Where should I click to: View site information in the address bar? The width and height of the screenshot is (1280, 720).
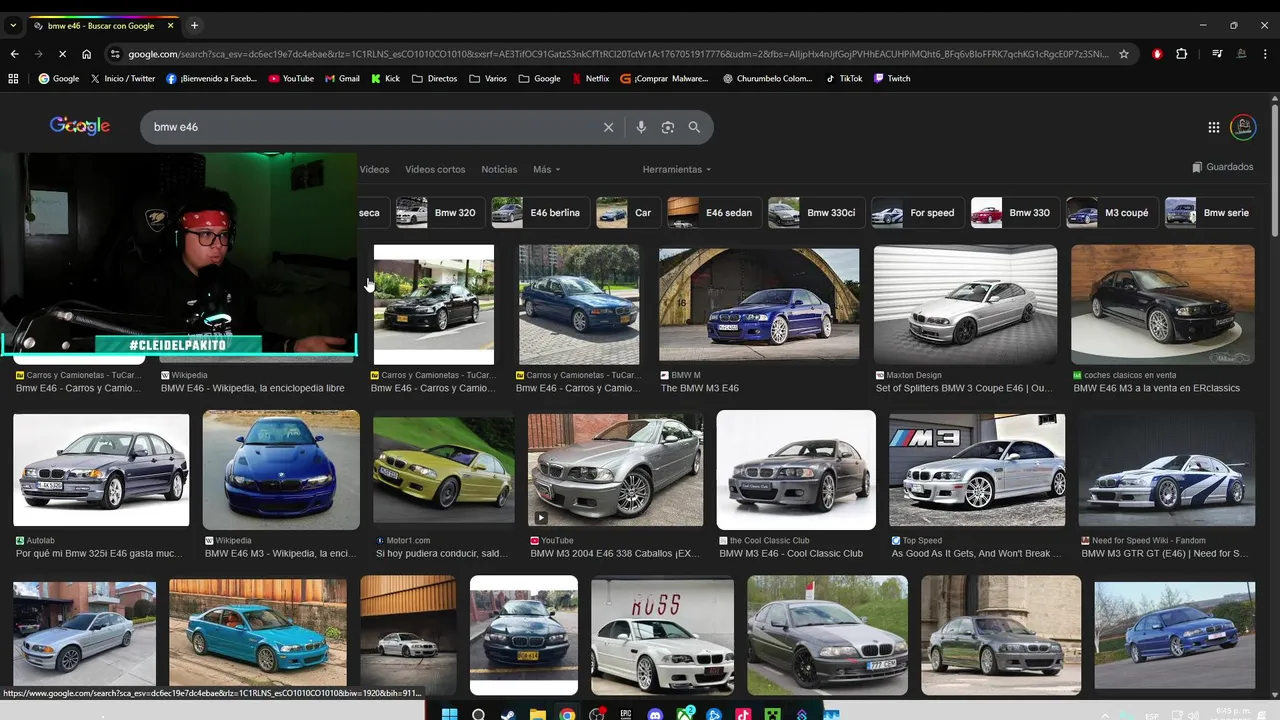[115, 54]
